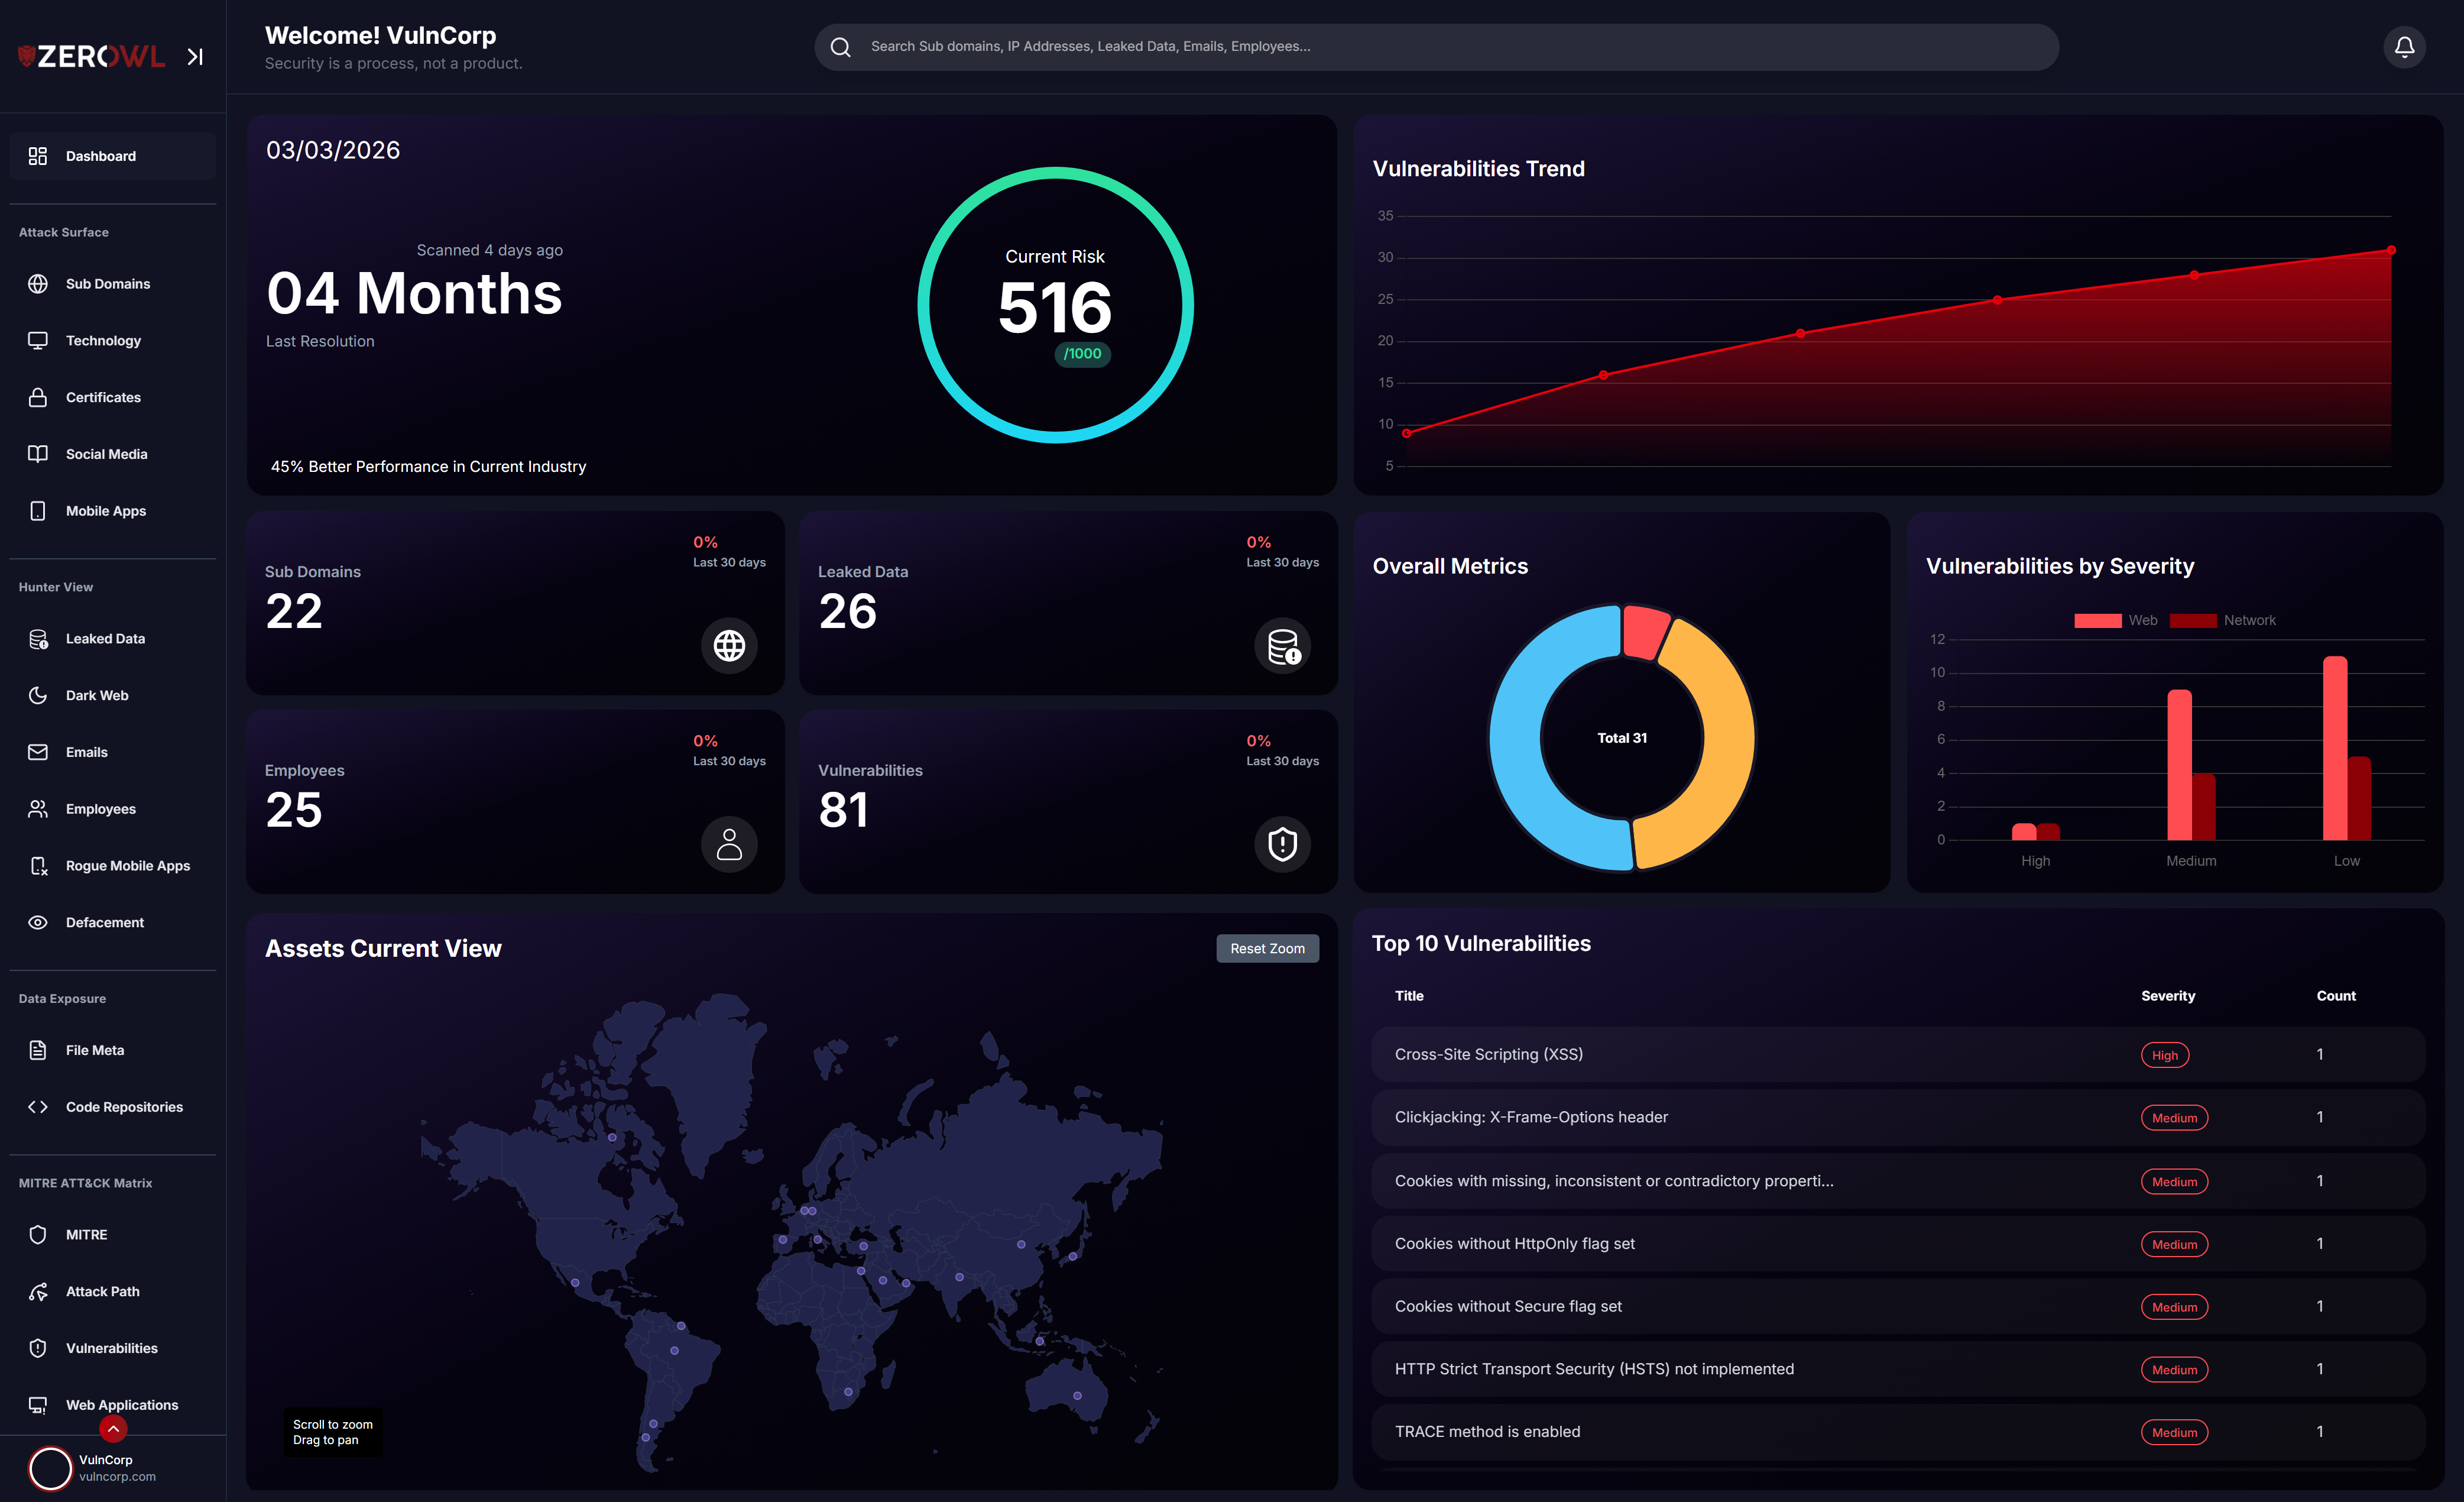Click the shield icon in the Vulnerabilities card
The image size is (2464, 1502).
click(1282, 844)
